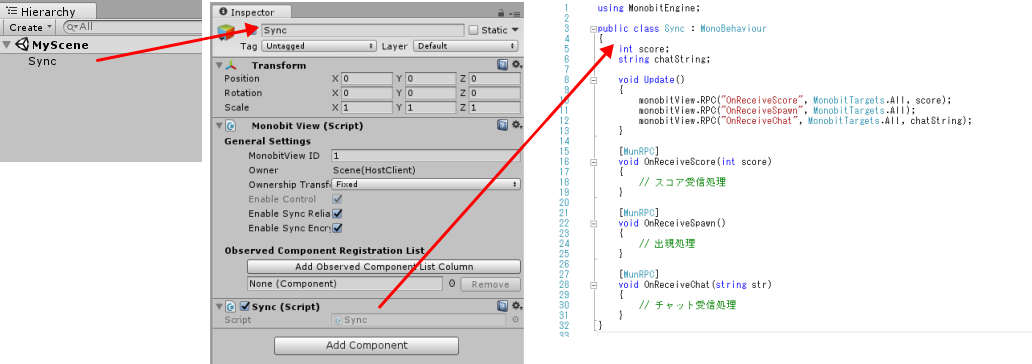The height and width of the screenshot is (364, 1032).
Task: Open the Layer dropdown showing Default
Action: [466, 46]
